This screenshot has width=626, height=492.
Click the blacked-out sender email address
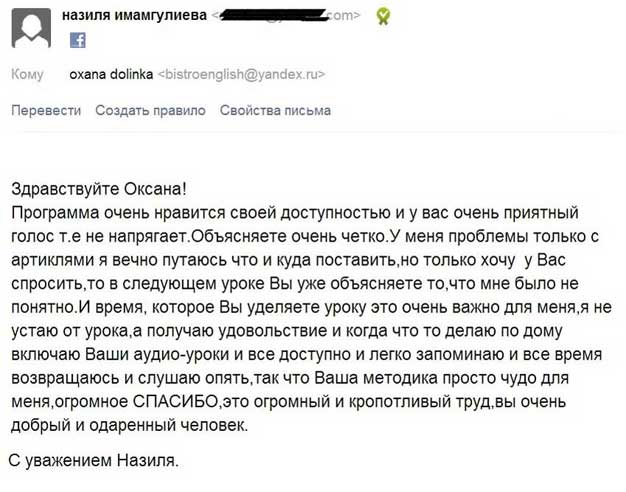tap(286, 16)
